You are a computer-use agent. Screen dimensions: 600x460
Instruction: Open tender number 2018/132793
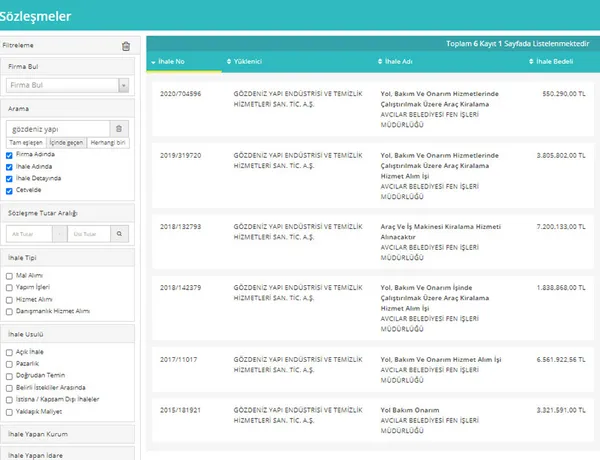tap(180, 227)
